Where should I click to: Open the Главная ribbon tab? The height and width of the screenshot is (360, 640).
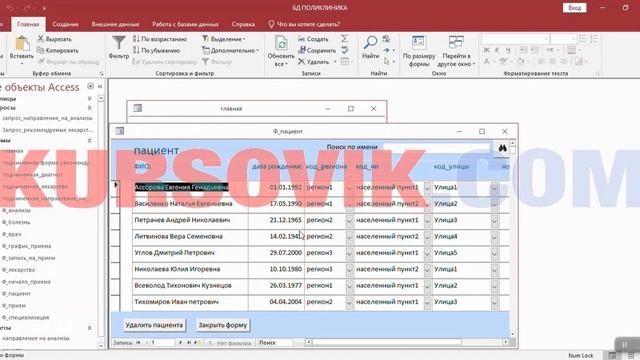pos(28,24)
